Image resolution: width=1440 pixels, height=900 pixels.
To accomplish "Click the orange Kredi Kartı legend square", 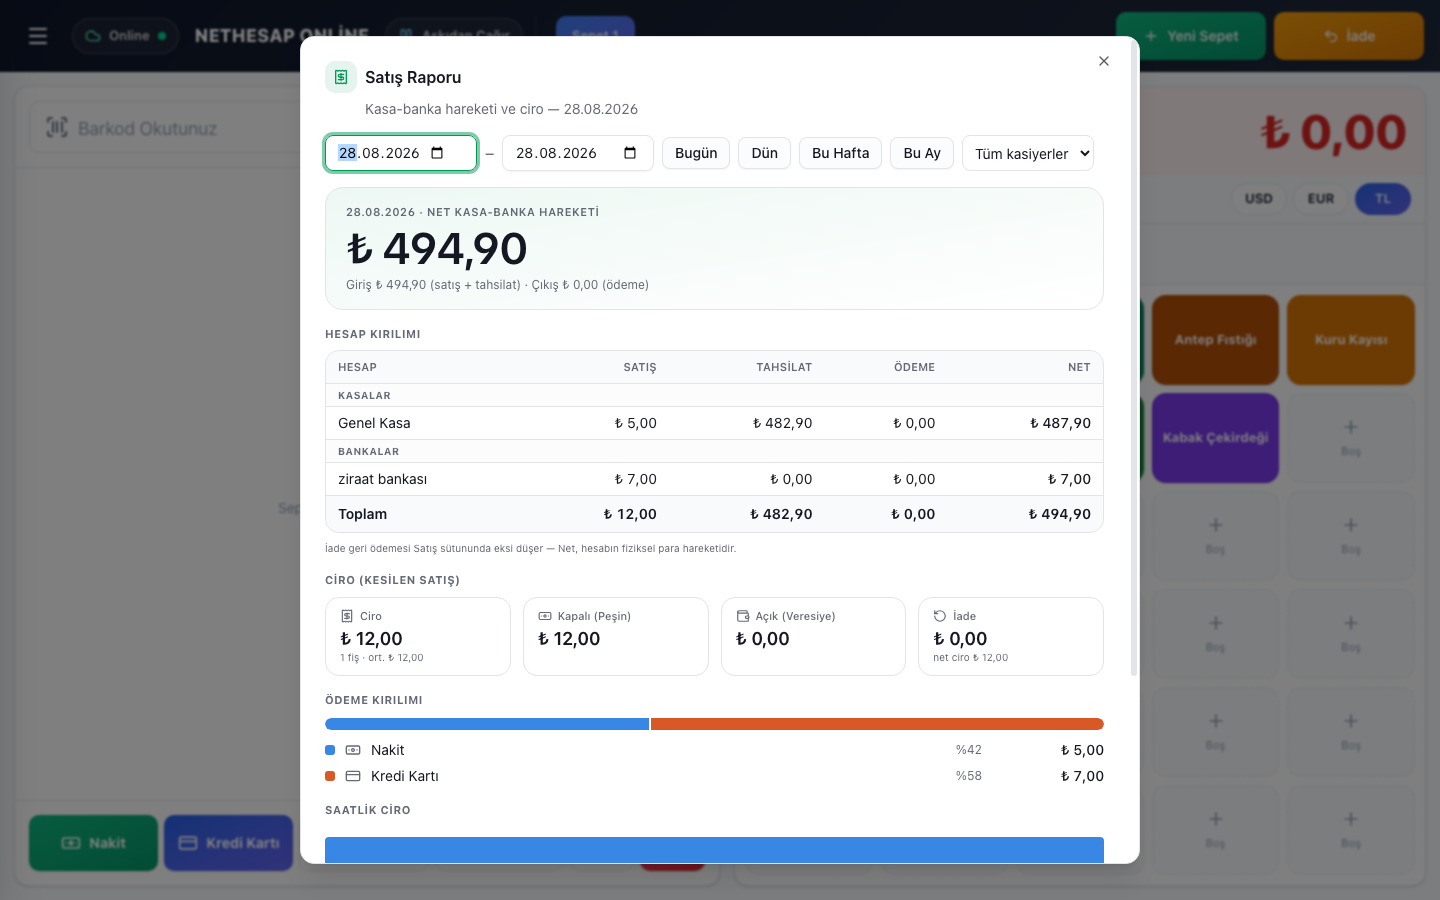I will 330,776.
